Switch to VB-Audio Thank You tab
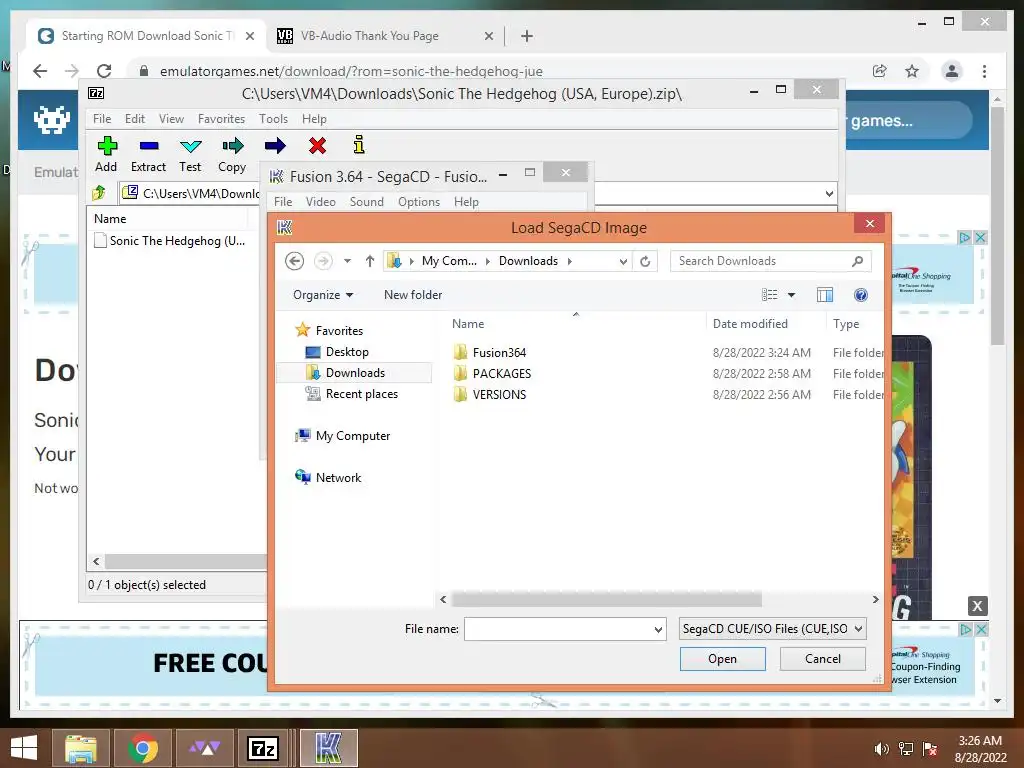Viewport: 1024px width, 768px height. [385, 36]
